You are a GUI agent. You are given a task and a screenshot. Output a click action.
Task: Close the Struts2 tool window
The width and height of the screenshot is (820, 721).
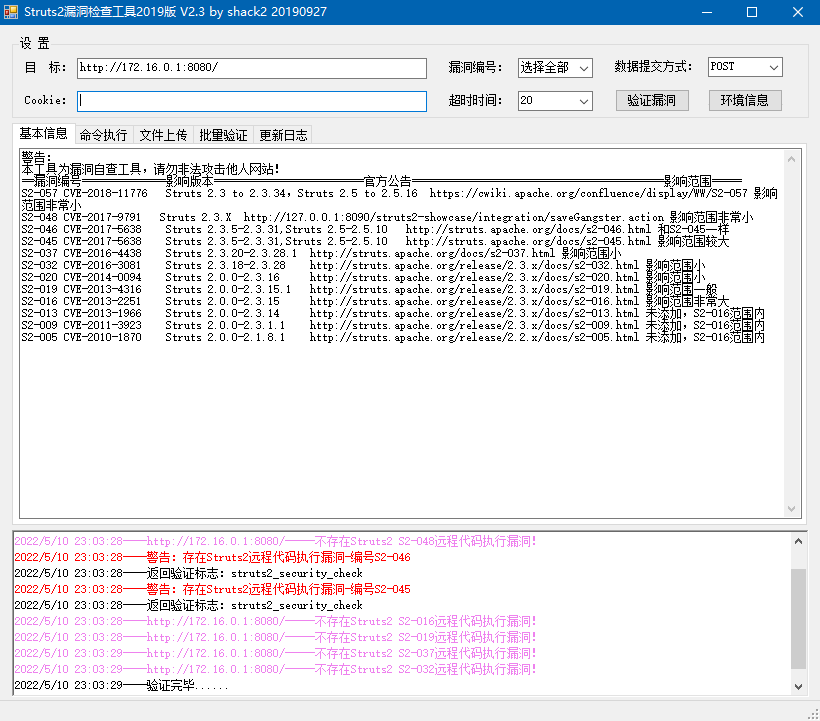click(798, 12)
